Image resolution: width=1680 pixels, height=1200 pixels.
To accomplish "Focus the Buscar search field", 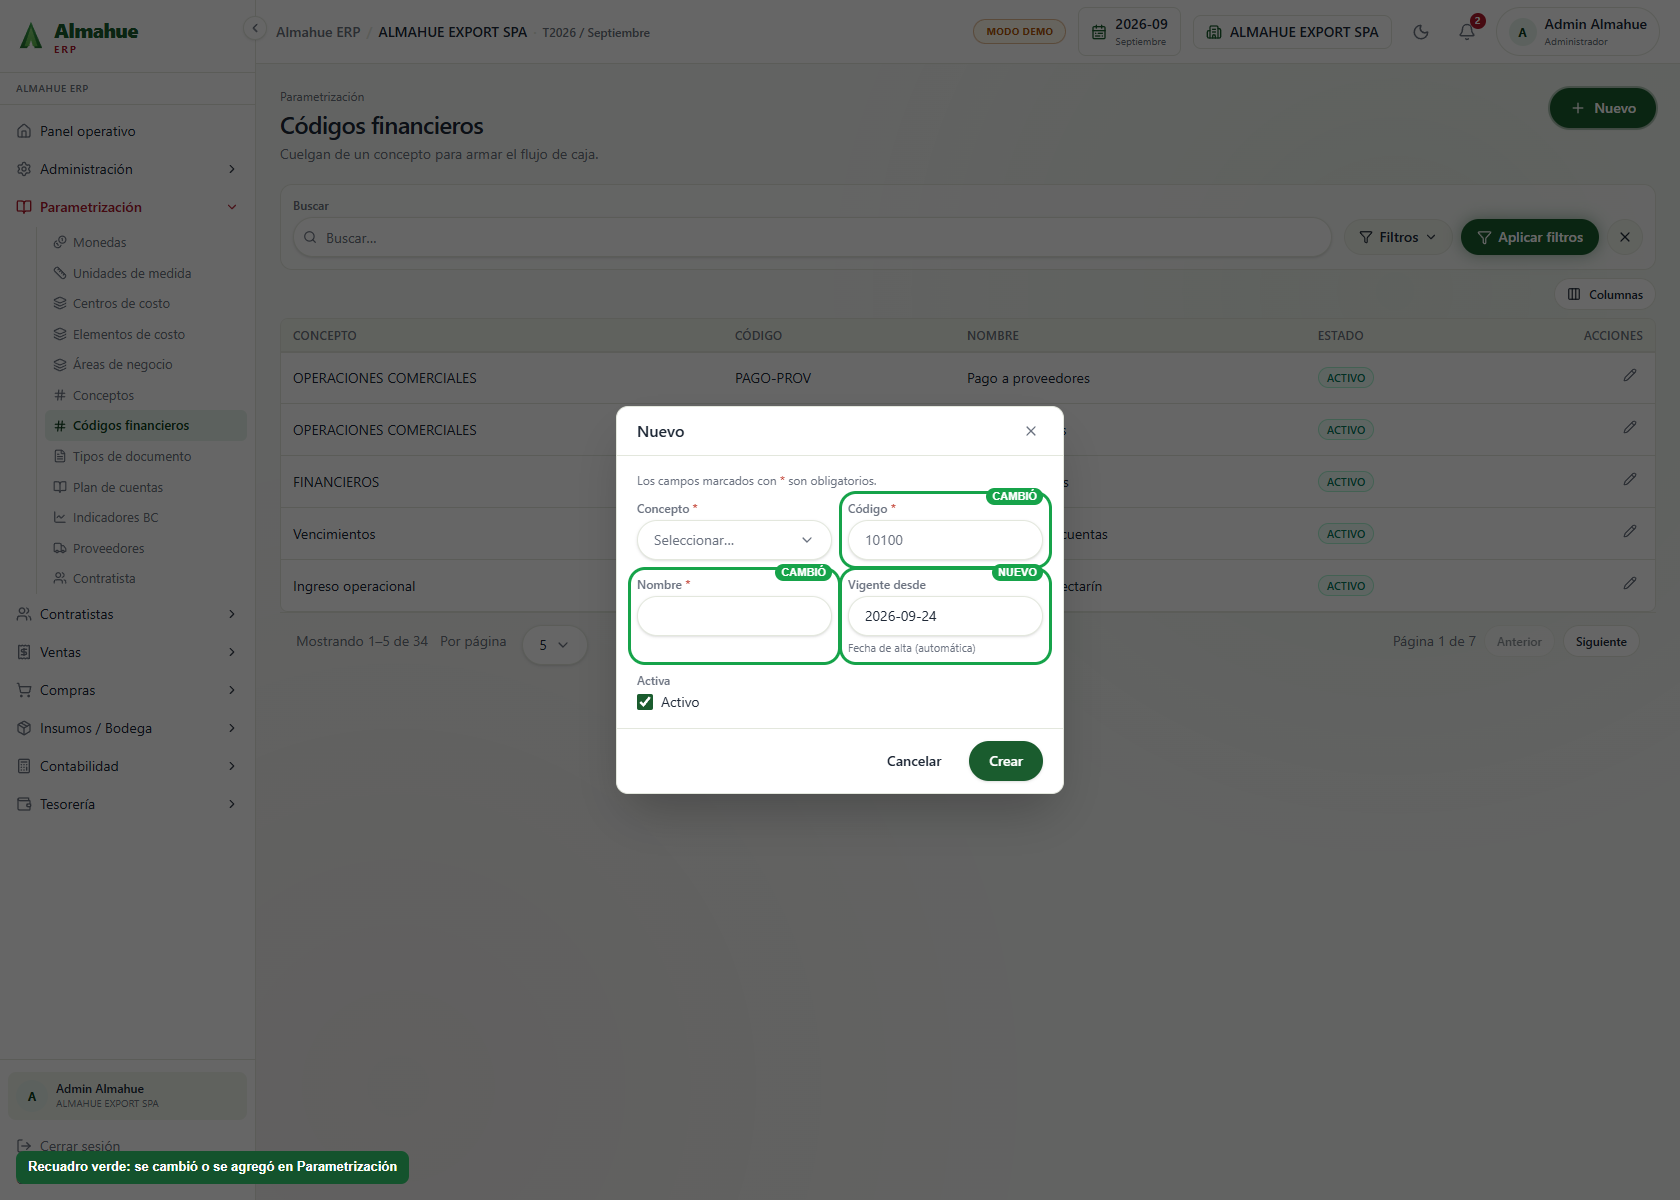I will point(812,238).
